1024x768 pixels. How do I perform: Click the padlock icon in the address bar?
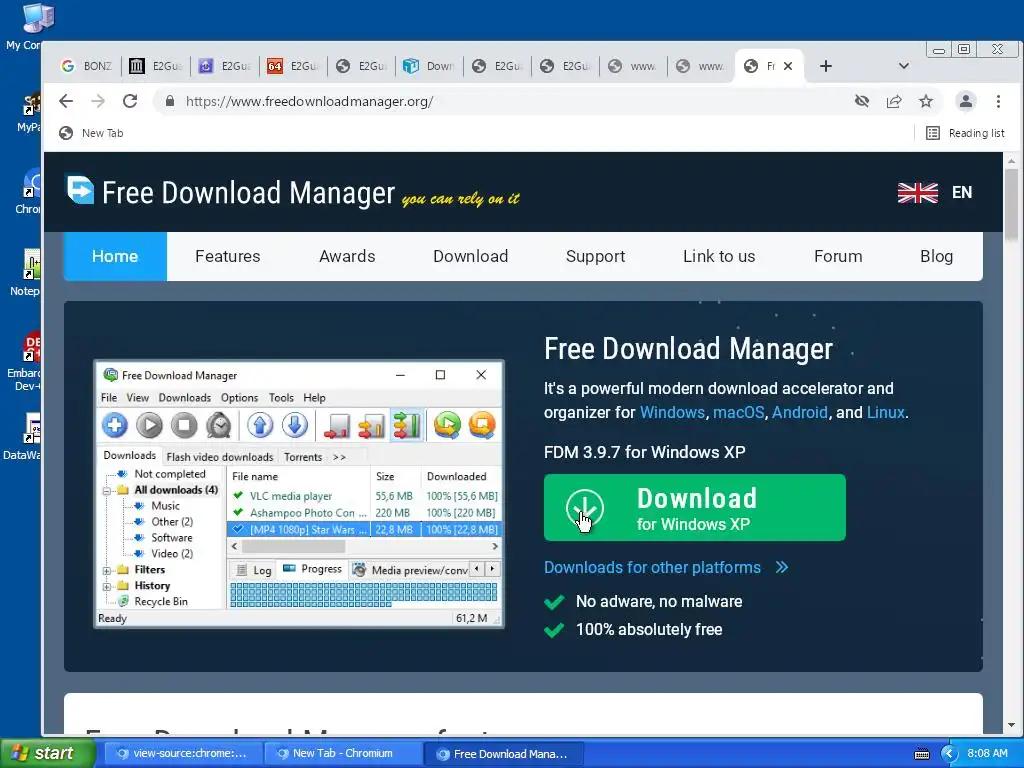(170, 101)
